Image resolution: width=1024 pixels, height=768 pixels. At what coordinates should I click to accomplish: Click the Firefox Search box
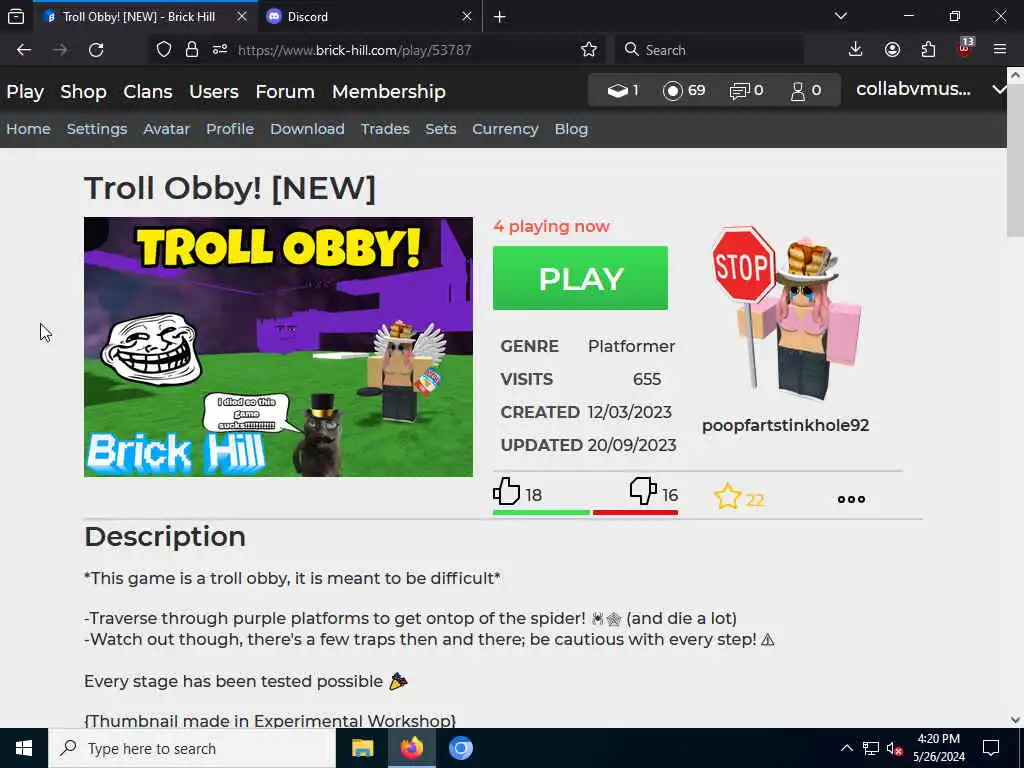coord(709,50)
